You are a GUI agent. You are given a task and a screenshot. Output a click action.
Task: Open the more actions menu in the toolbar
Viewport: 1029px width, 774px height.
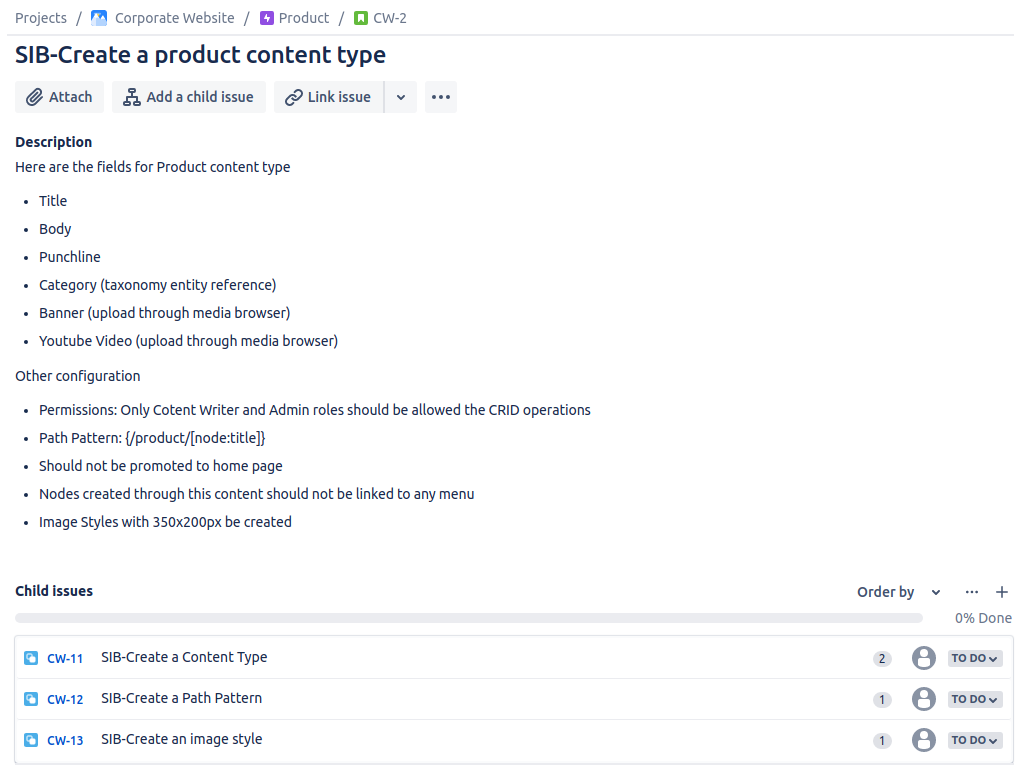pyautogui.click(x=440, y=97)
